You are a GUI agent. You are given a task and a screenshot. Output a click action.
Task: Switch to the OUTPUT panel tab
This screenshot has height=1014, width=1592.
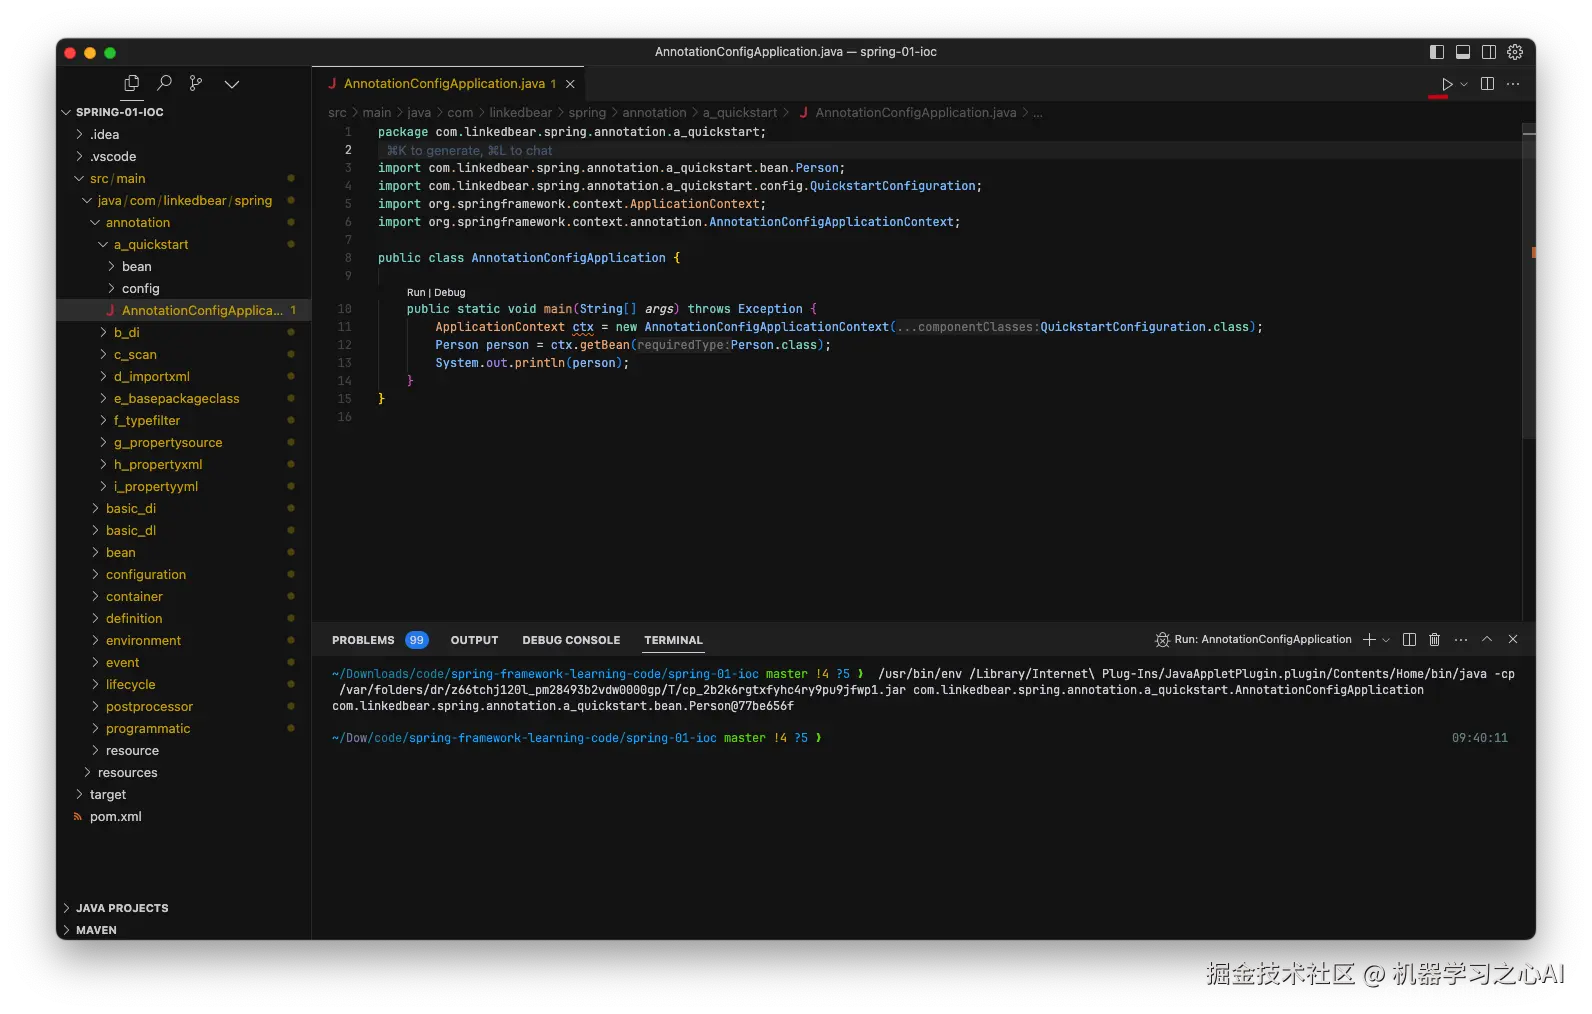474,640
